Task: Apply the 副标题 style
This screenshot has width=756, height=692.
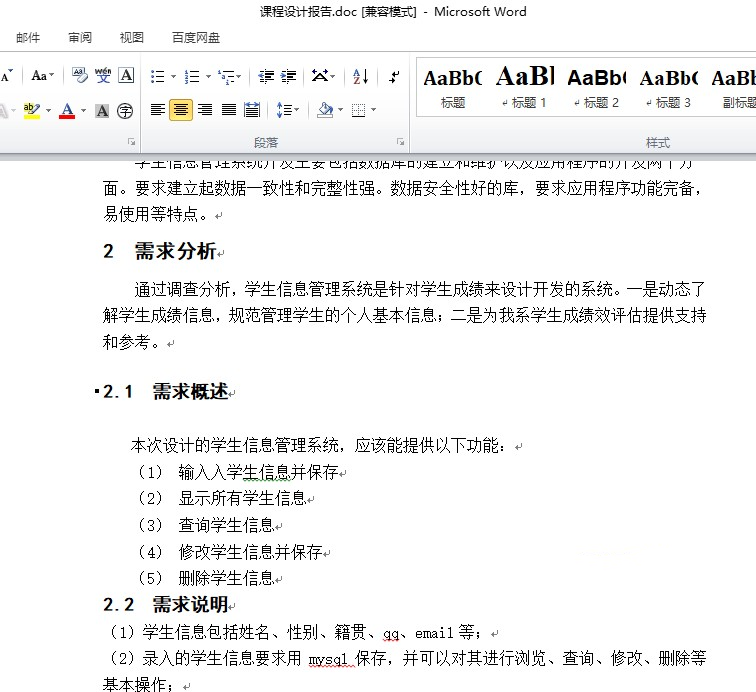Action: tap(732, 88)
